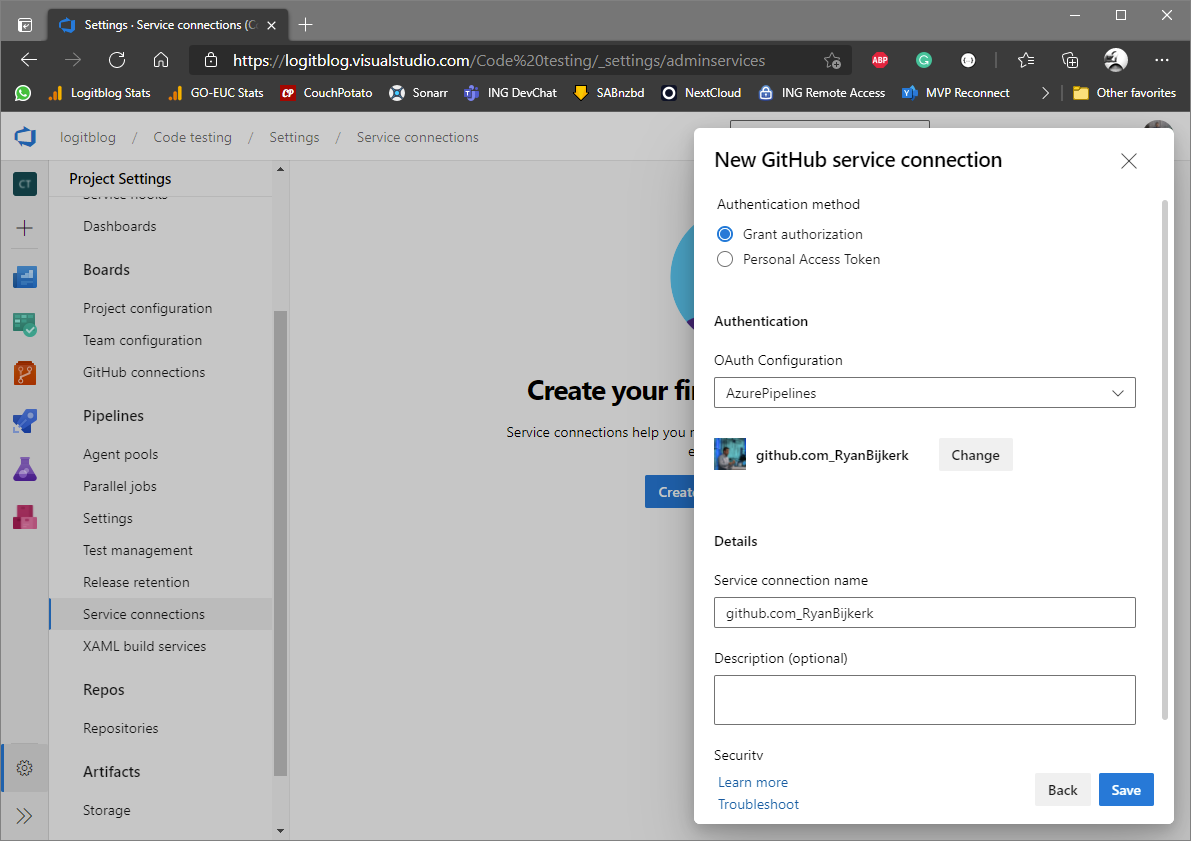This screenshot has height=841, width=1191.
Task: Reload the page with the refresh icon
Action: point(117,60)
